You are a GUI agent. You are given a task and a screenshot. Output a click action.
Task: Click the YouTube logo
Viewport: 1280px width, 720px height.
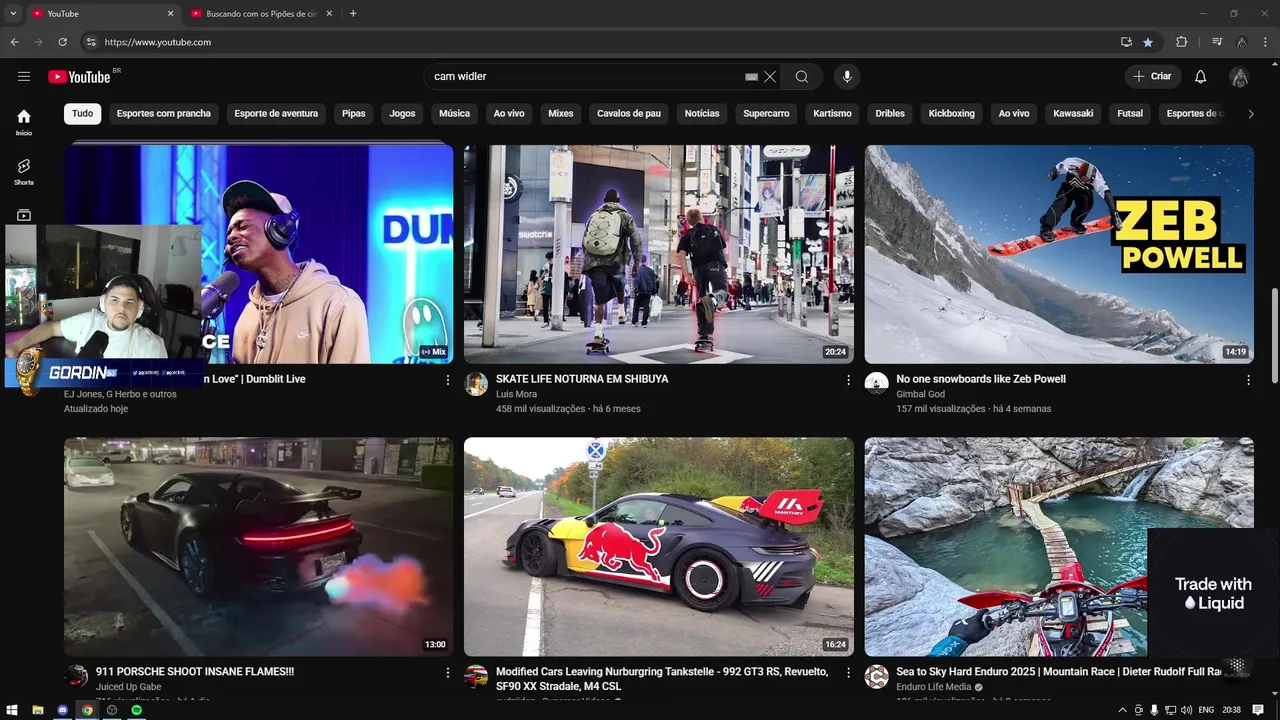(x=79, y=77)
